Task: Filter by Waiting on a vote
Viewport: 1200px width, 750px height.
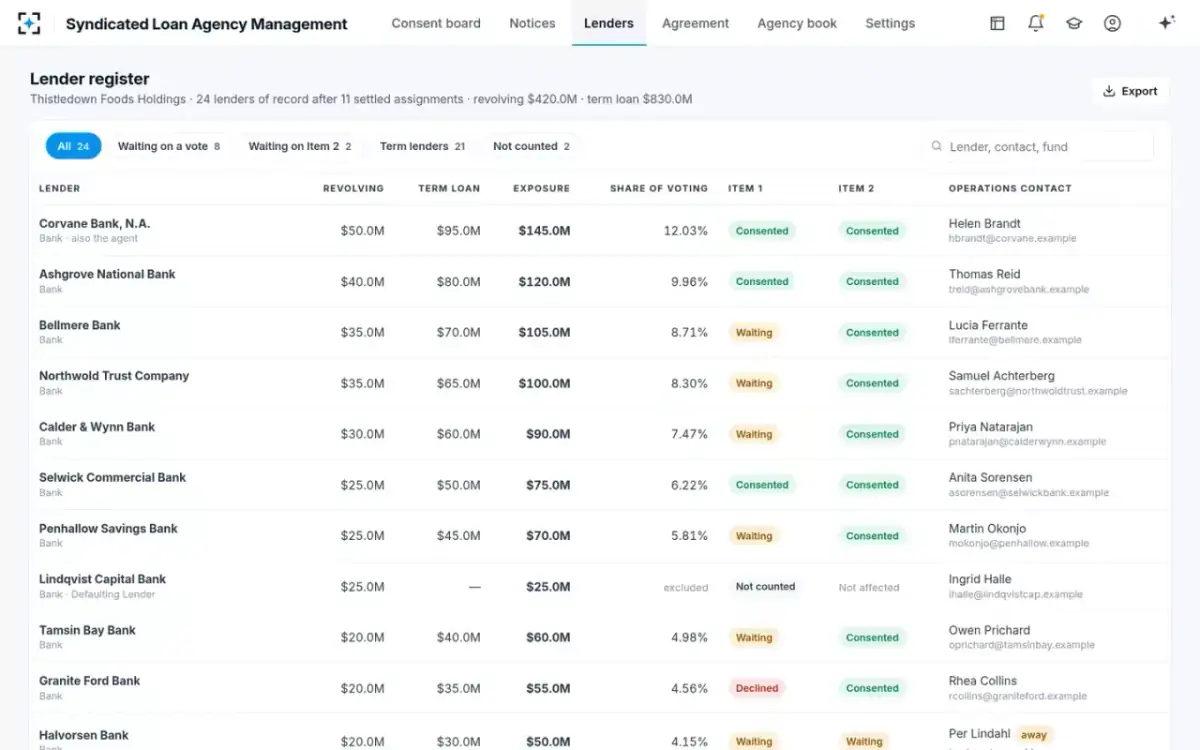Action: [x=169, y=146]
